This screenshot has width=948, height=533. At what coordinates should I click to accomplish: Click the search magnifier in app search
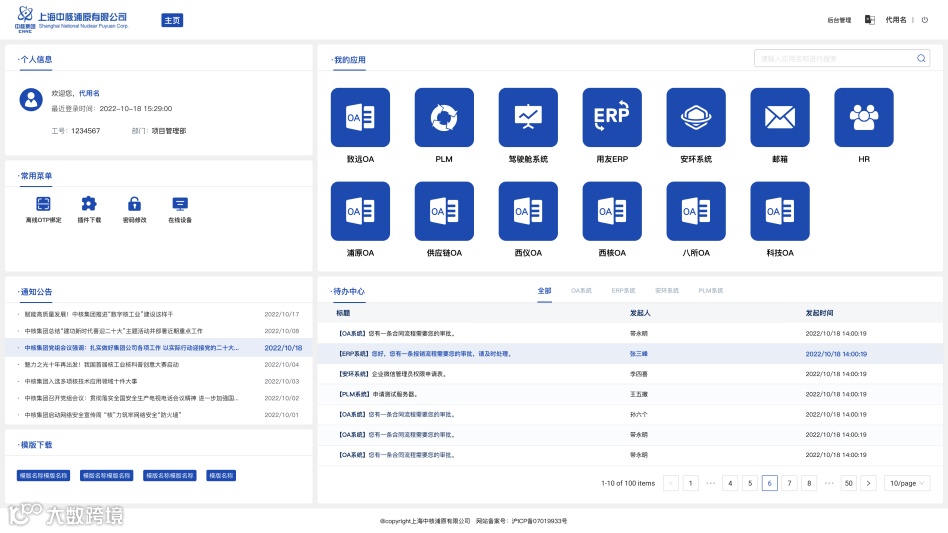921,59
